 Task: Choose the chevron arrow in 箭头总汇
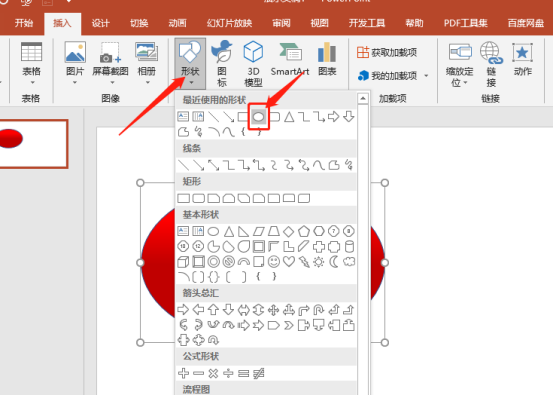(289, 325)
